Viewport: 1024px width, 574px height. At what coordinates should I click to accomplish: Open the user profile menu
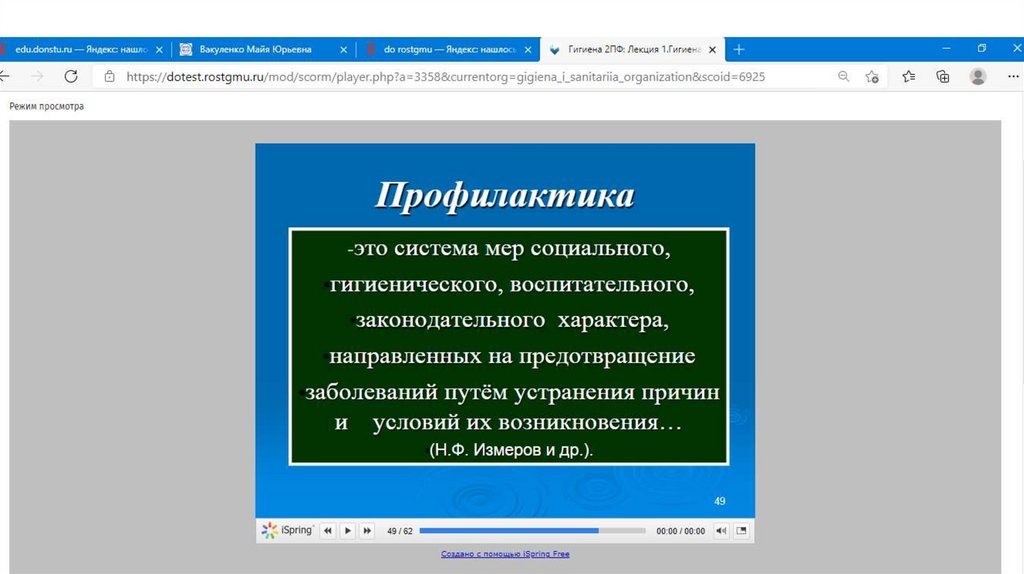coord(978,76)
